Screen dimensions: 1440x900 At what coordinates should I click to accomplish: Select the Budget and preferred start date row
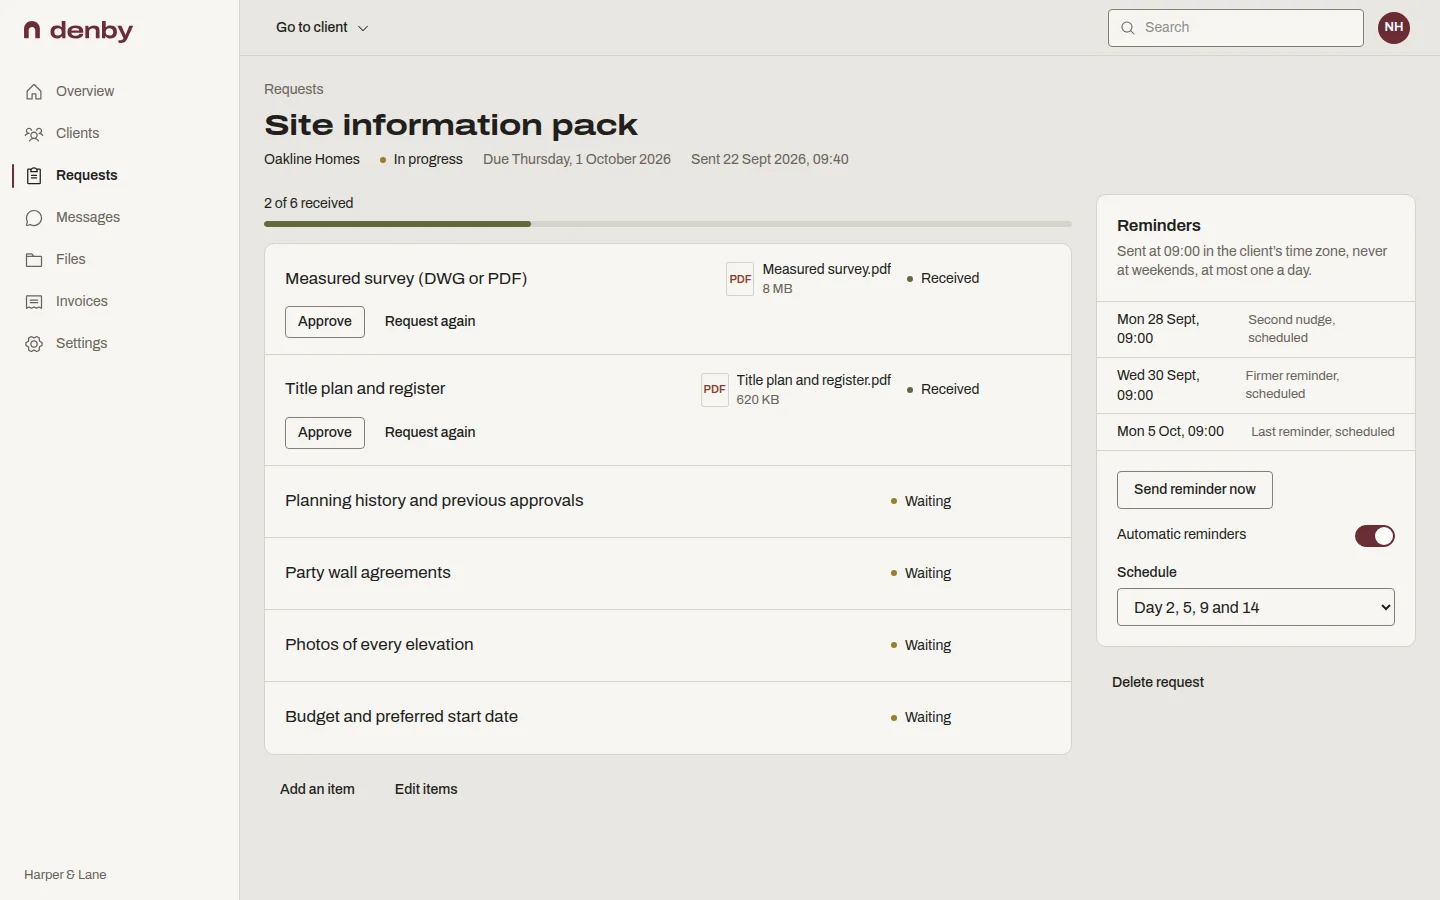(668, 718)
